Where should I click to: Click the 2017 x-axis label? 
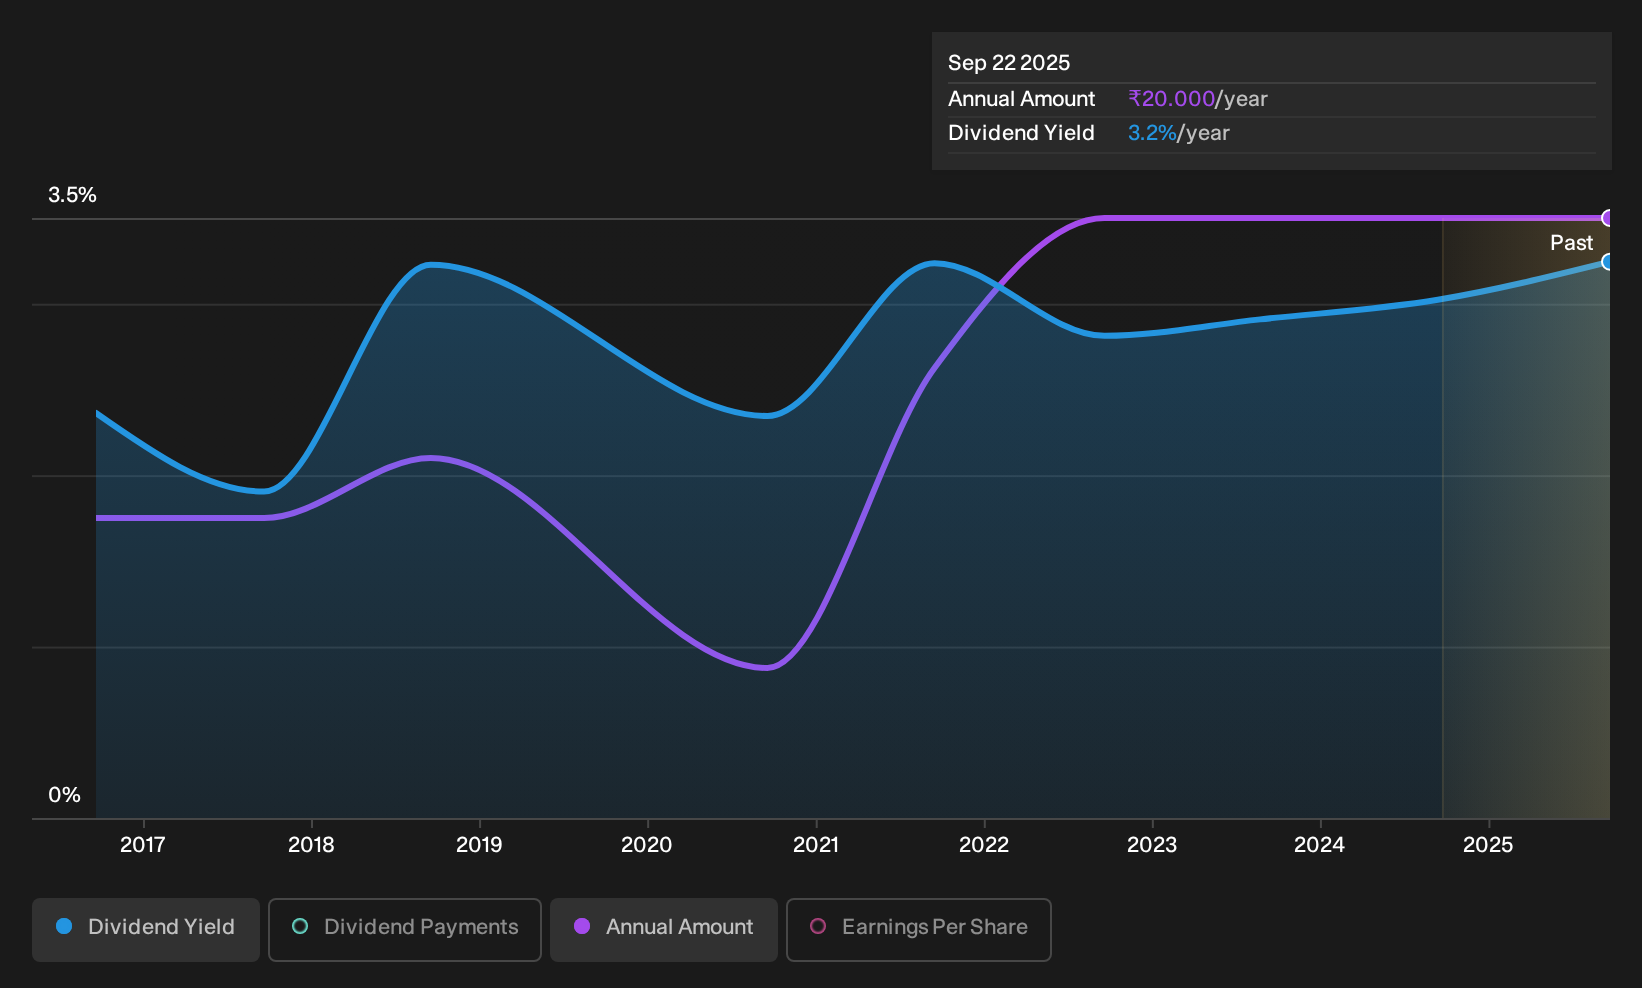pos(143,845)
